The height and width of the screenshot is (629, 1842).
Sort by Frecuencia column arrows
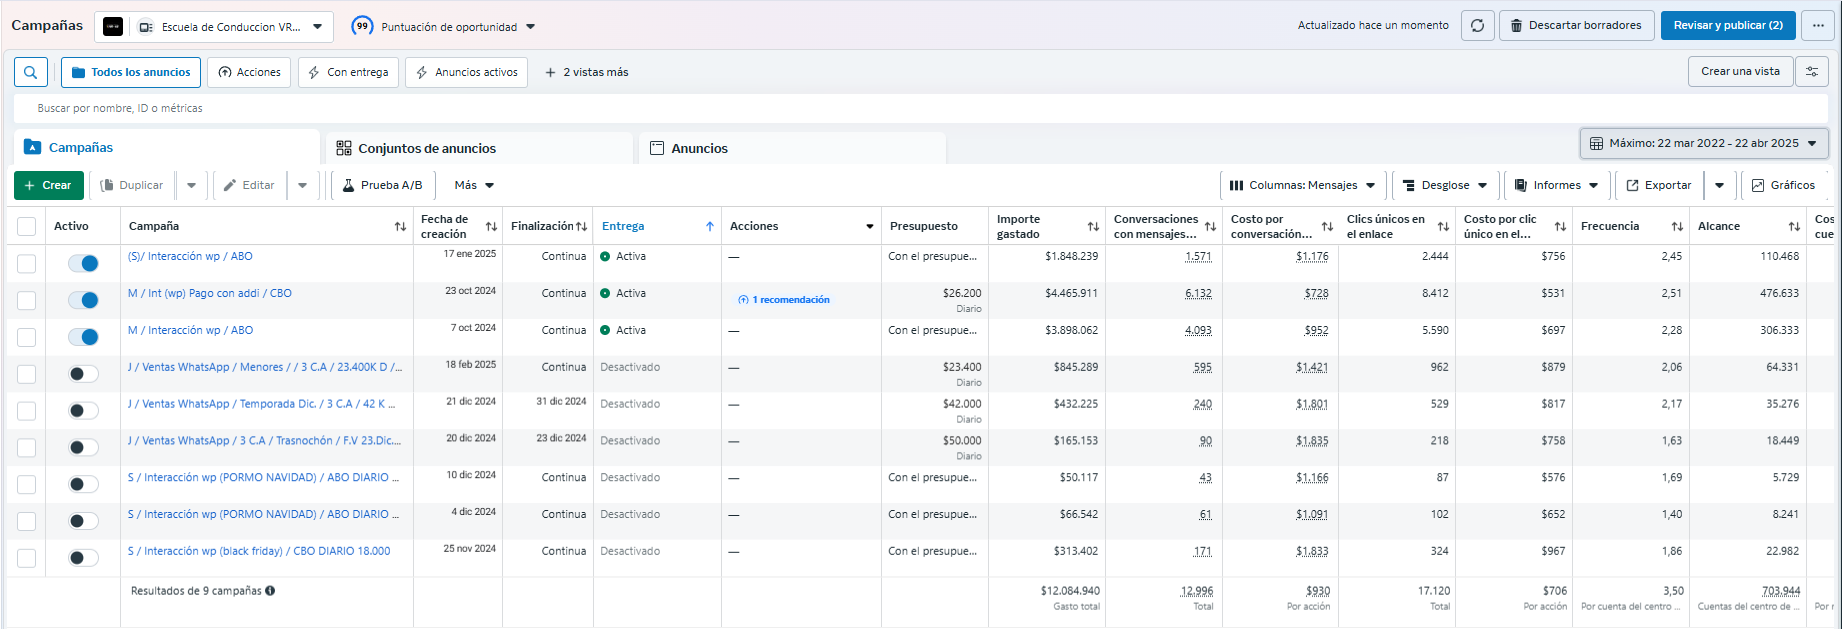pos(1677,227)
